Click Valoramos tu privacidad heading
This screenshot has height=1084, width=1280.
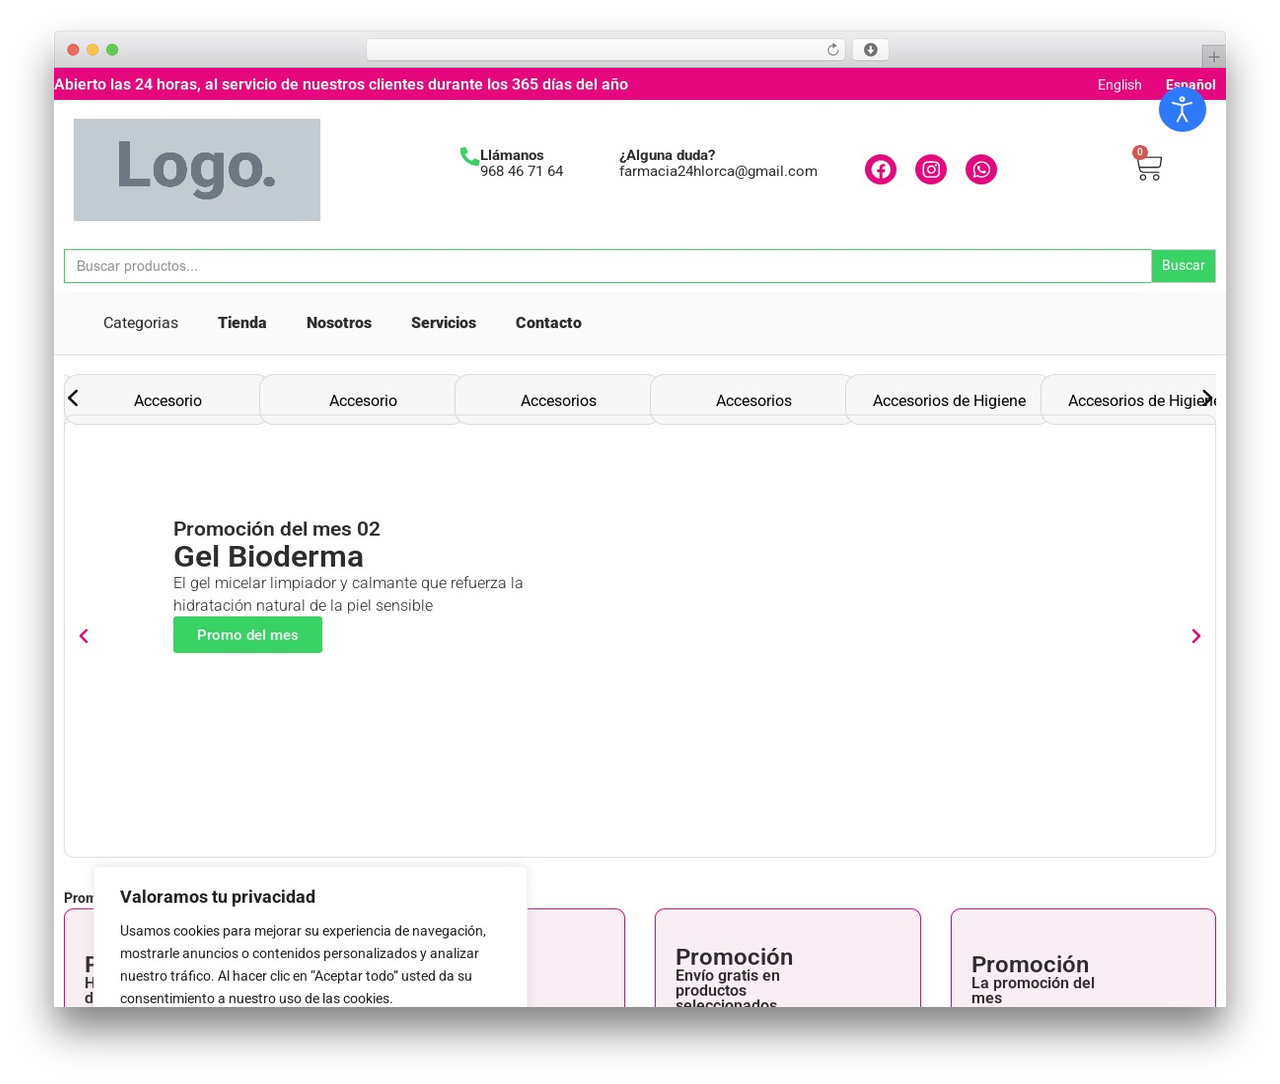(x=218, y=897)
